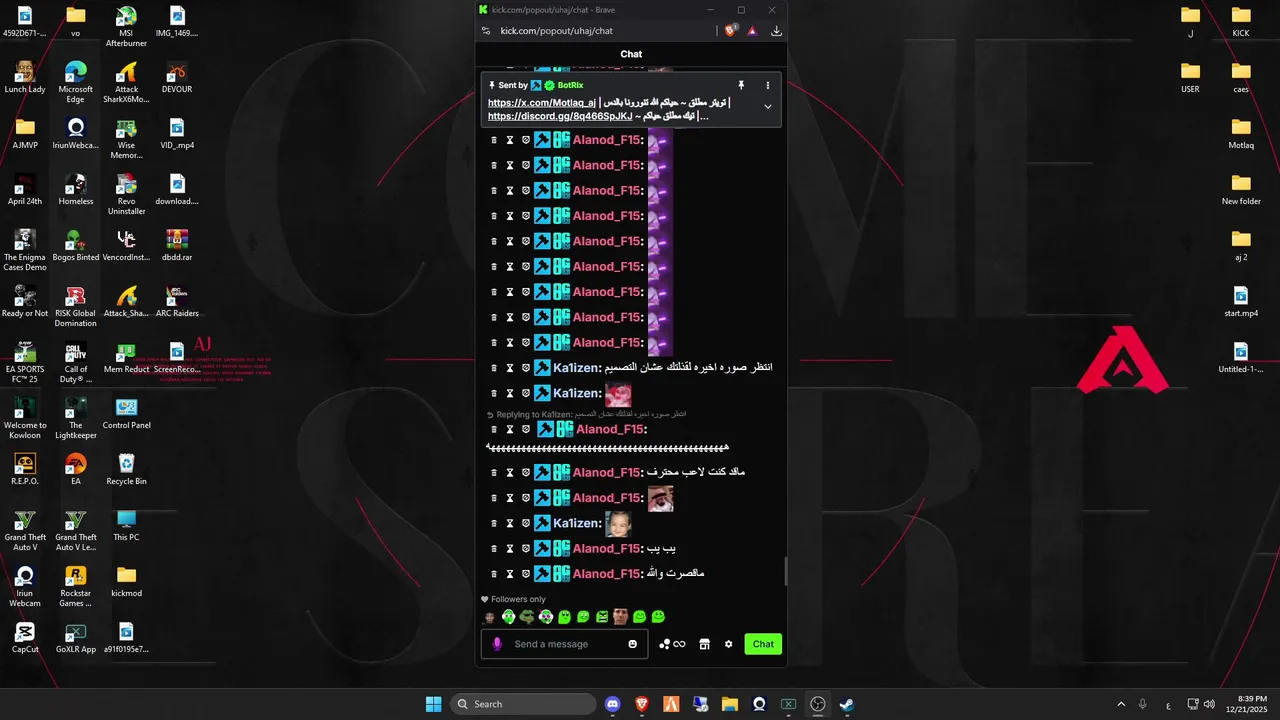Image resolution: width=1280 pixels, height=720 pixels.
Task: Open Rockstar Games launcher desktop icon
Action: coord(75,586)
